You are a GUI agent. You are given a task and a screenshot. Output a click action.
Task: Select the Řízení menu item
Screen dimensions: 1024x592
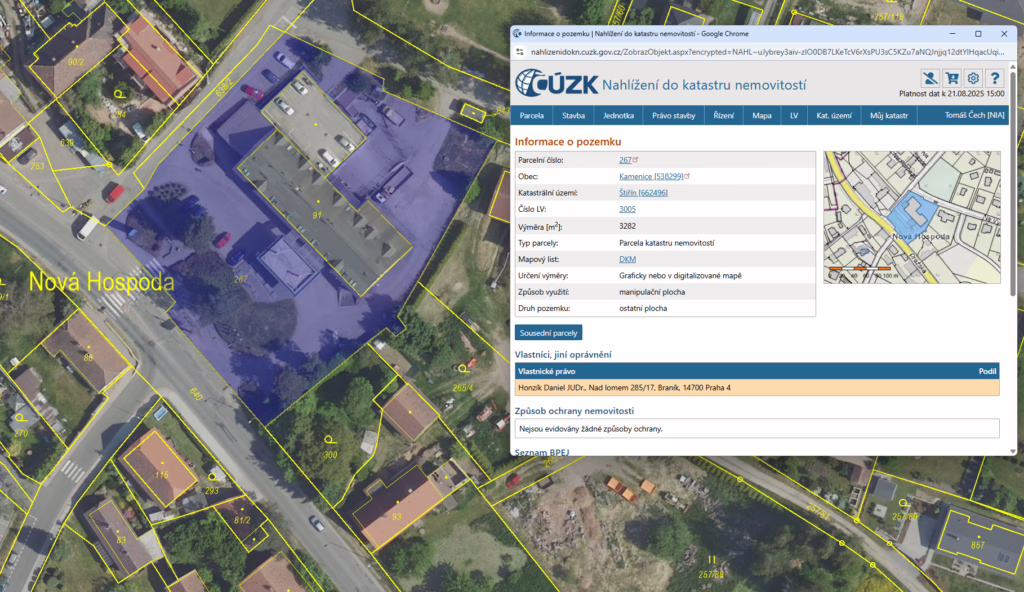click(723, 116)
